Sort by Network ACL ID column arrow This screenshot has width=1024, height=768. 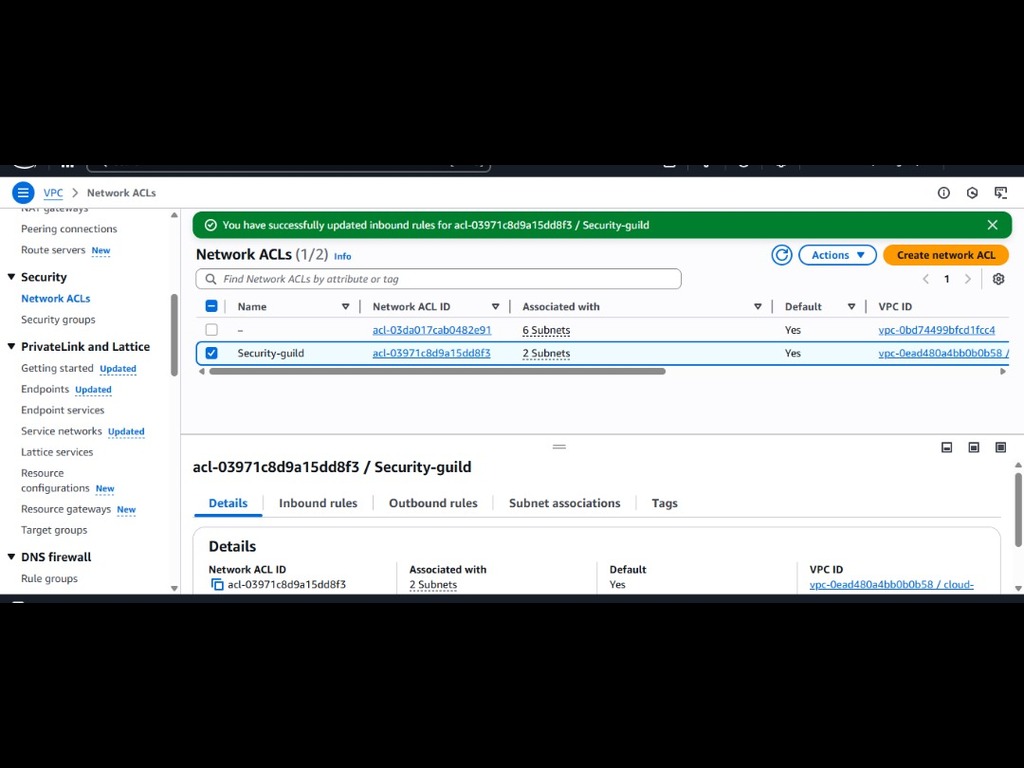pos(496,306)
